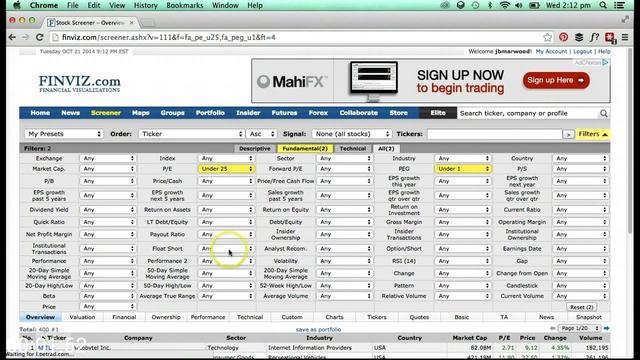Viewport: 640px width, 360px height.
Task: Click the browser forward arrow
Action: (26, 38)
